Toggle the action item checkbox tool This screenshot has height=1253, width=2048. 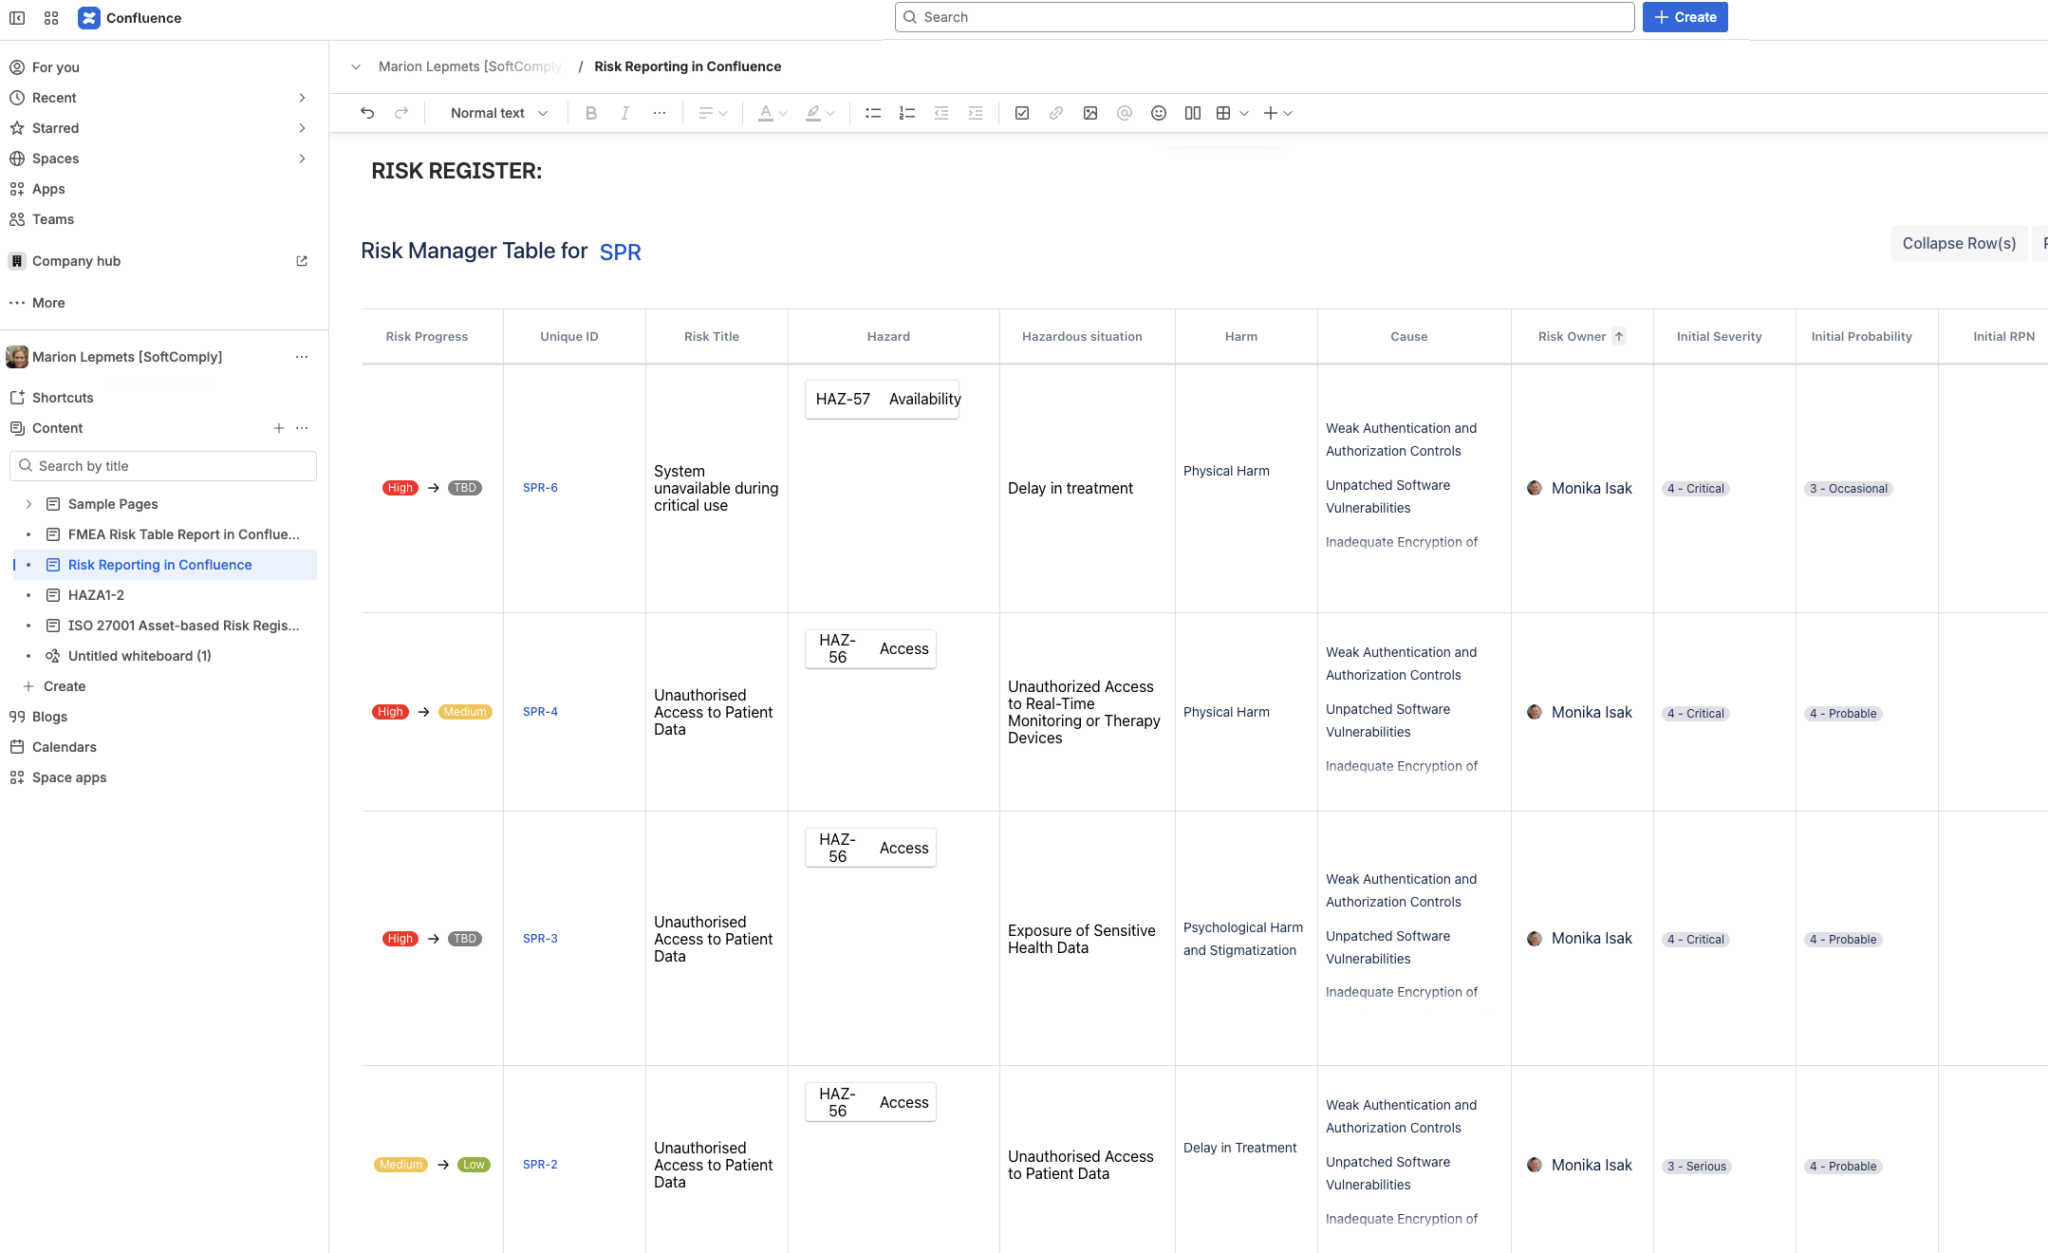[1021, 112]
